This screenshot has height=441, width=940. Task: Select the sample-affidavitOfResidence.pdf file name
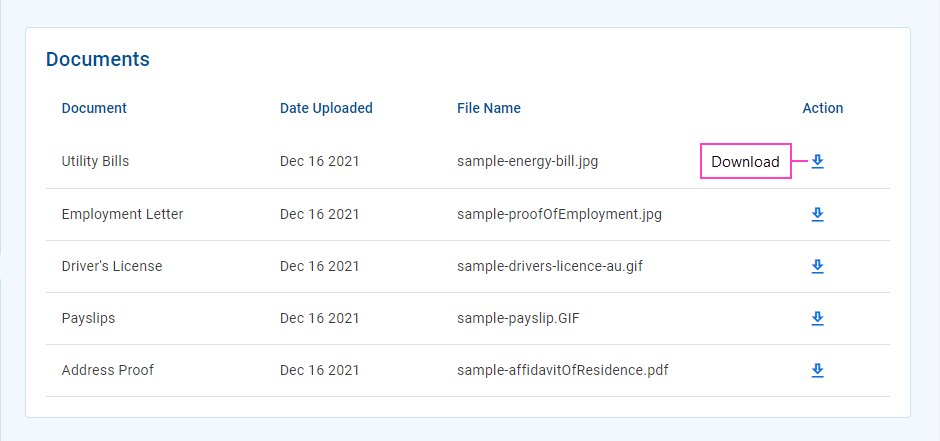click(562, 370)
